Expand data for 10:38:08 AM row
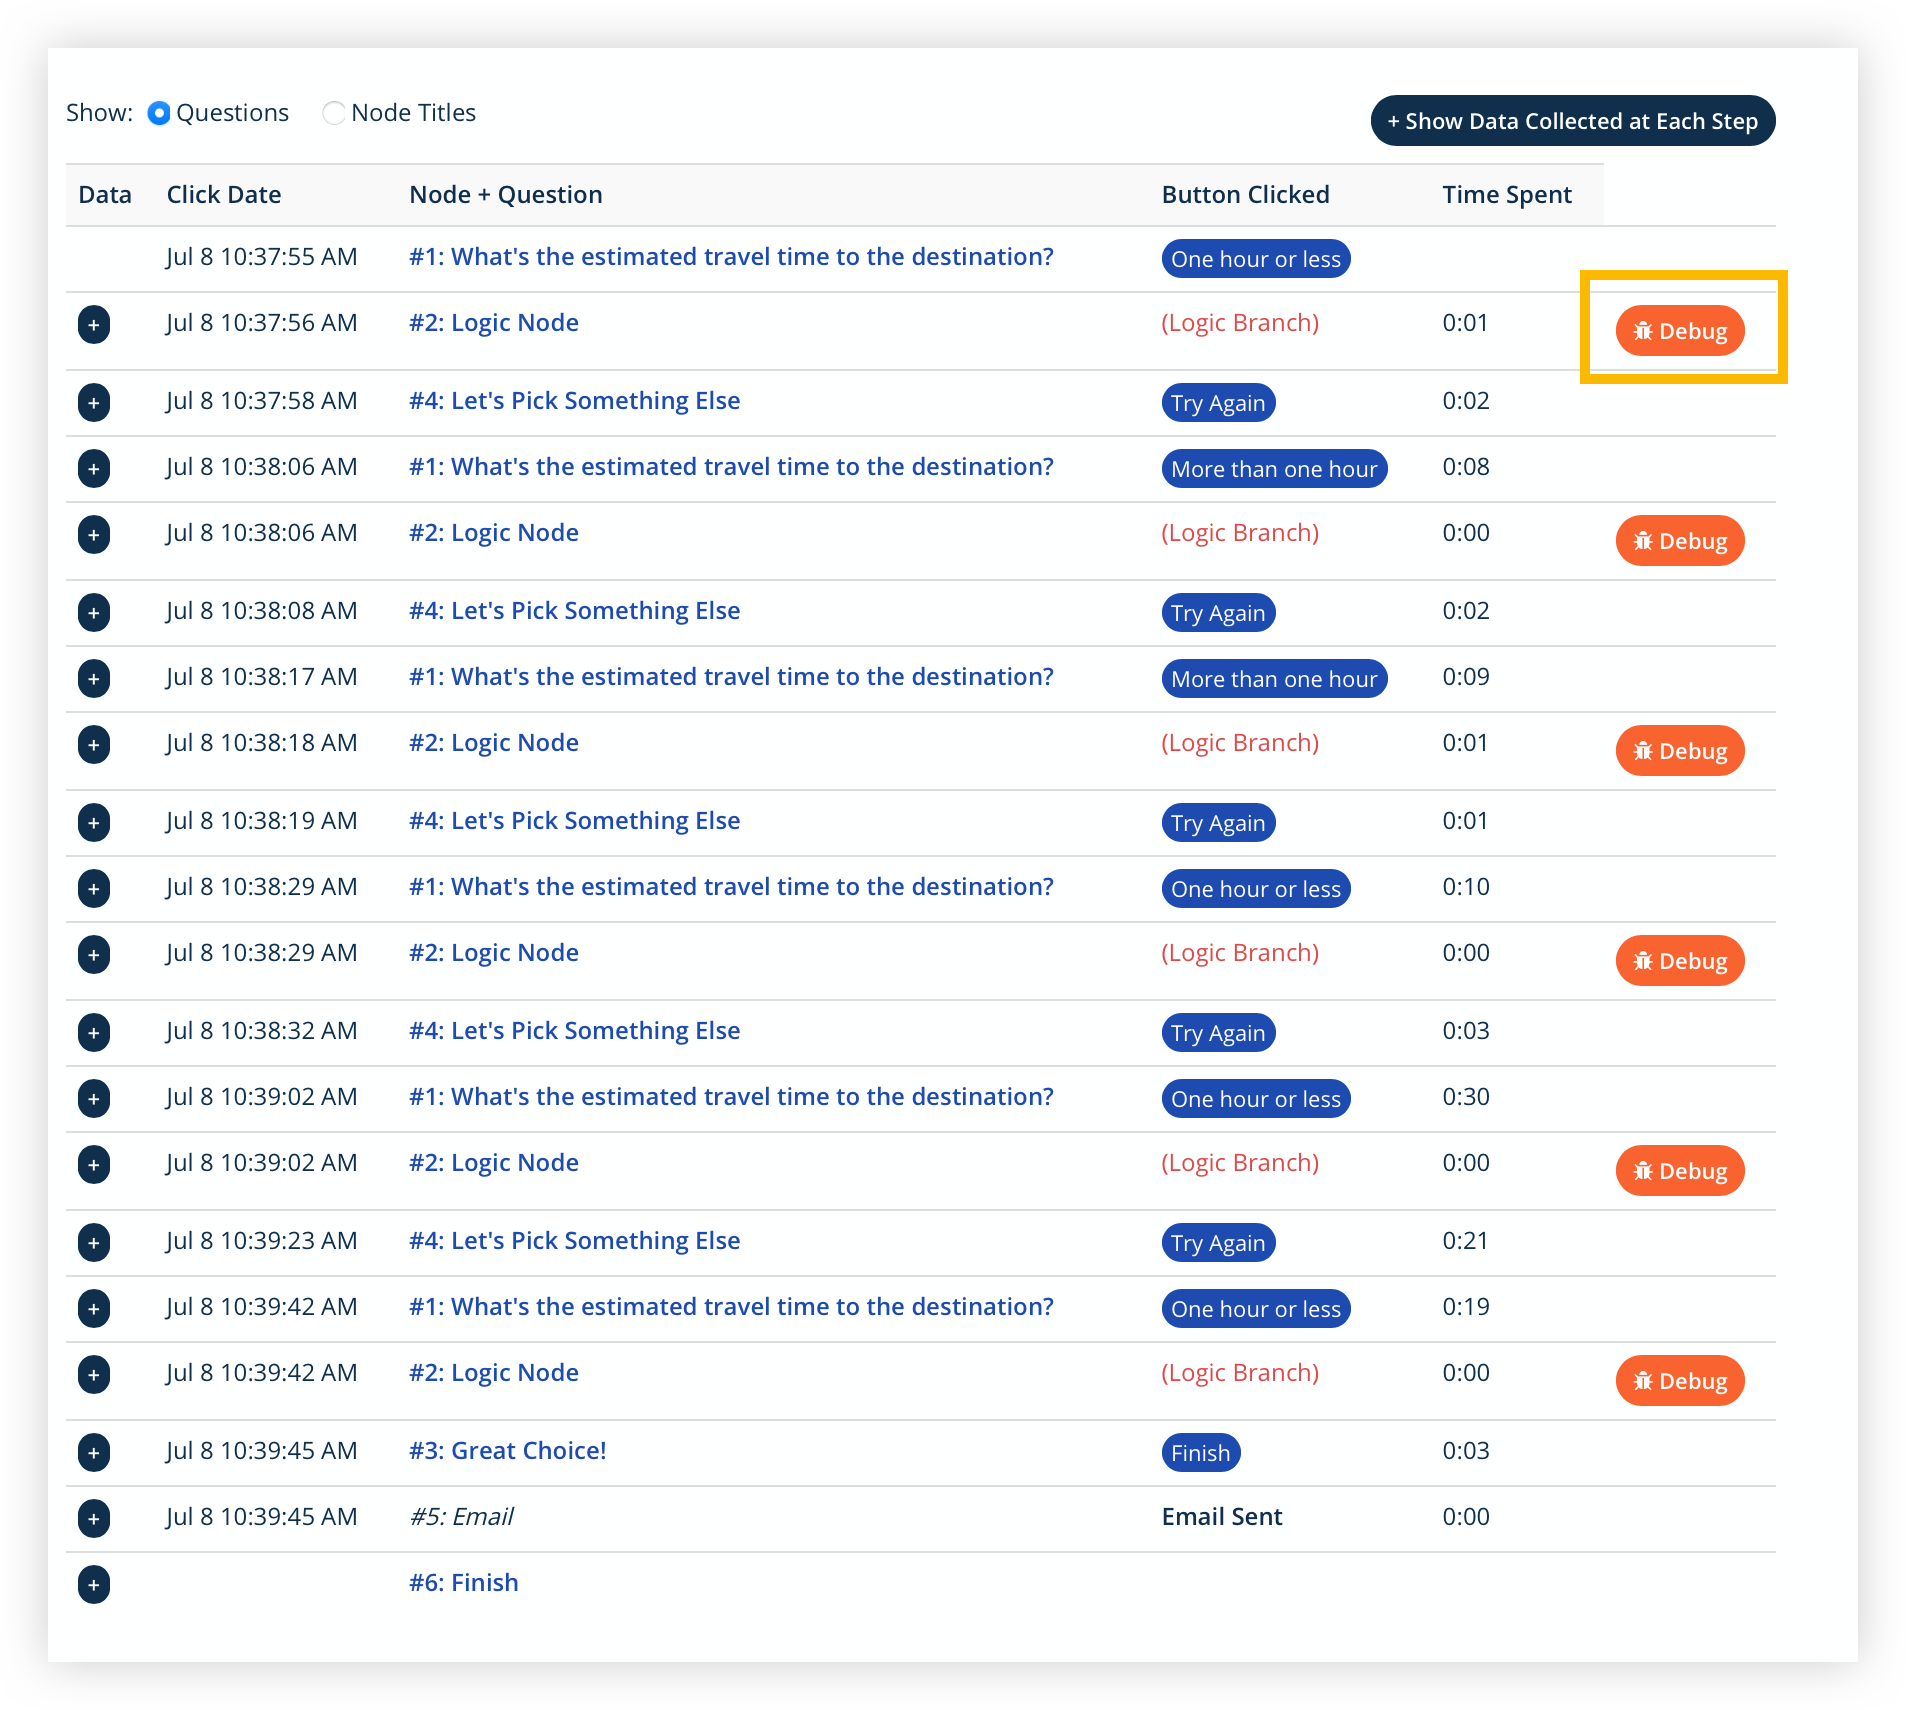Viewport: 1906px width, 1710px height. coord(94,612)
